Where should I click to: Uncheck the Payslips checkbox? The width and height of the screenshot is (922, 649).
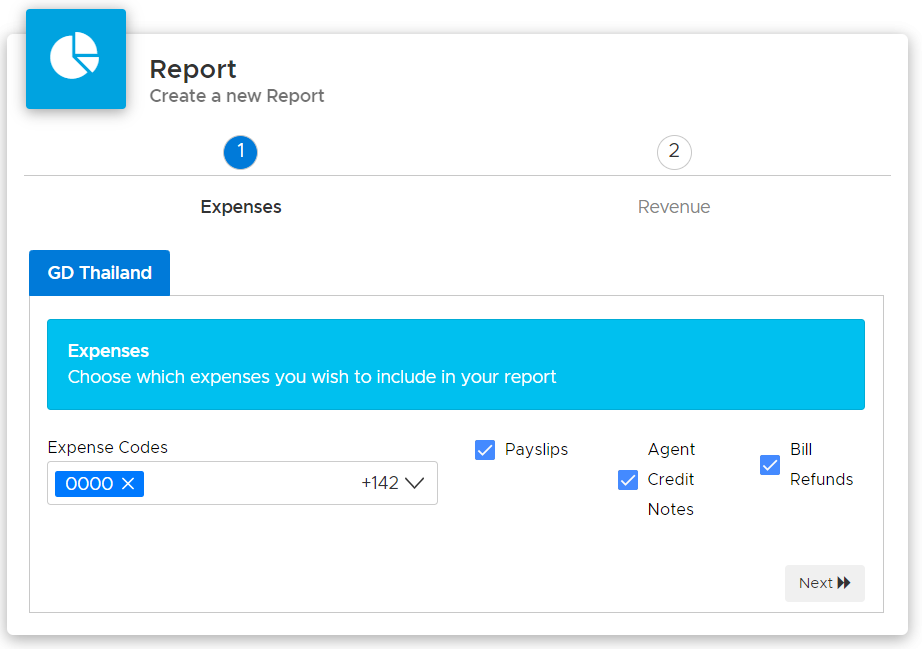pos(485,450)
